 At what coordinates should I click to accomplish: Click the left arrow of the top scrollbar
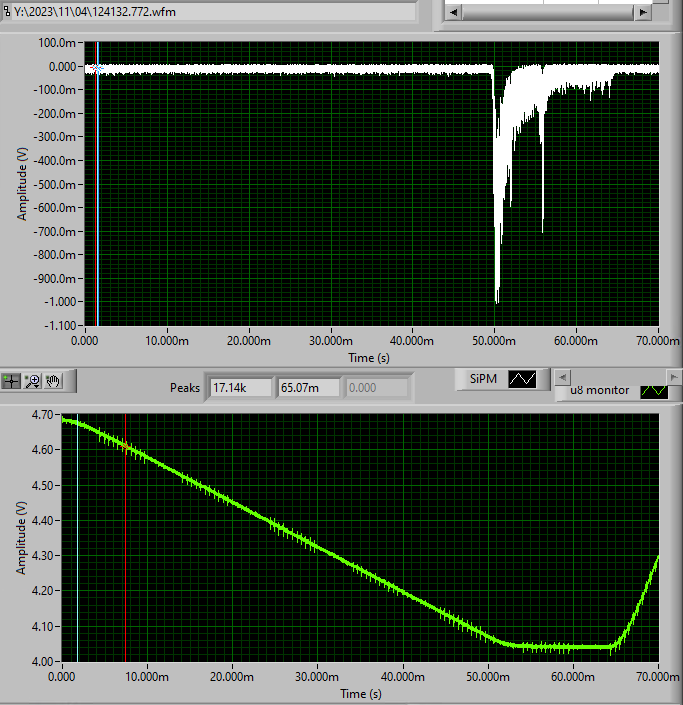(453, 12)
